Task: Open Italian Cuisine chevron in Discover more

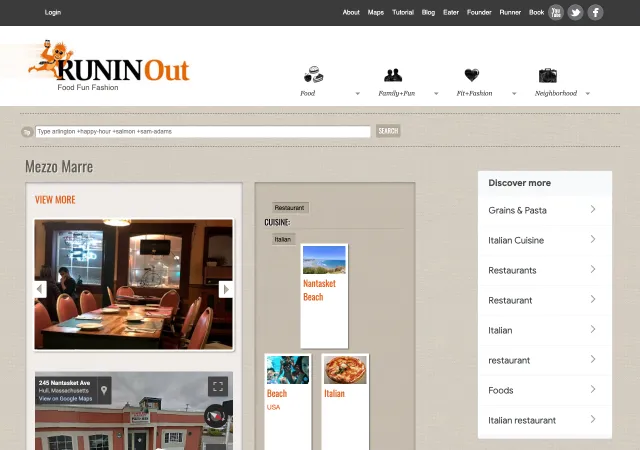Action: tap(593, 239)
